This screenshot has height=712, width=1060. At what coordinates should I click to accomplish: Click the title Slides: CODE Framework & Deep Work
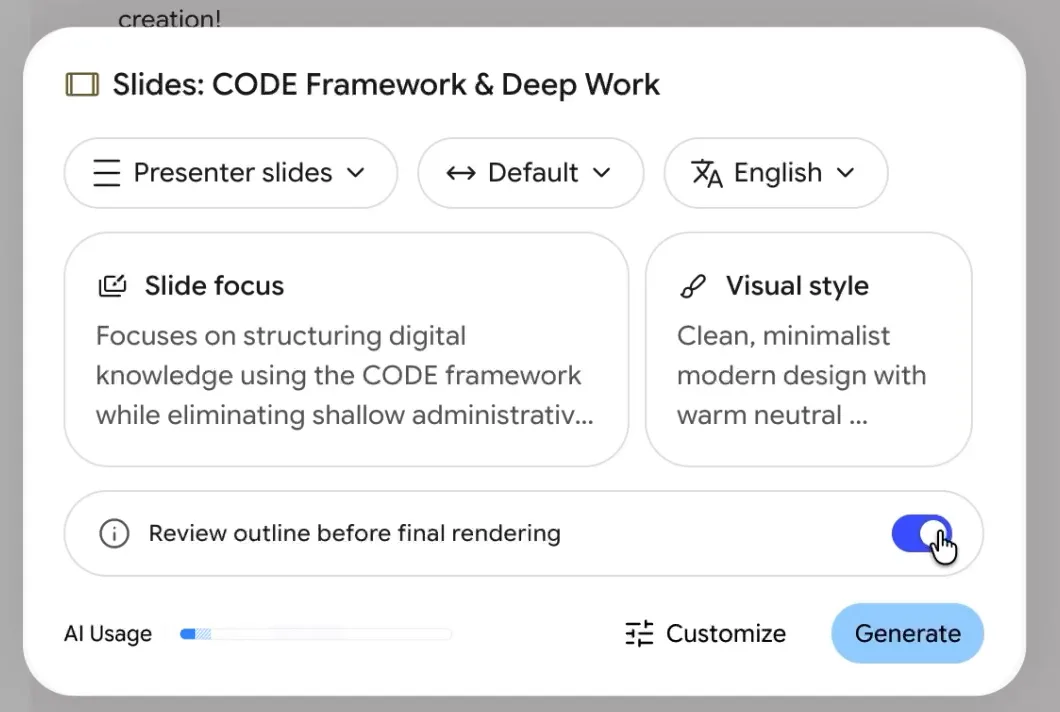click(x=386, y=85)
